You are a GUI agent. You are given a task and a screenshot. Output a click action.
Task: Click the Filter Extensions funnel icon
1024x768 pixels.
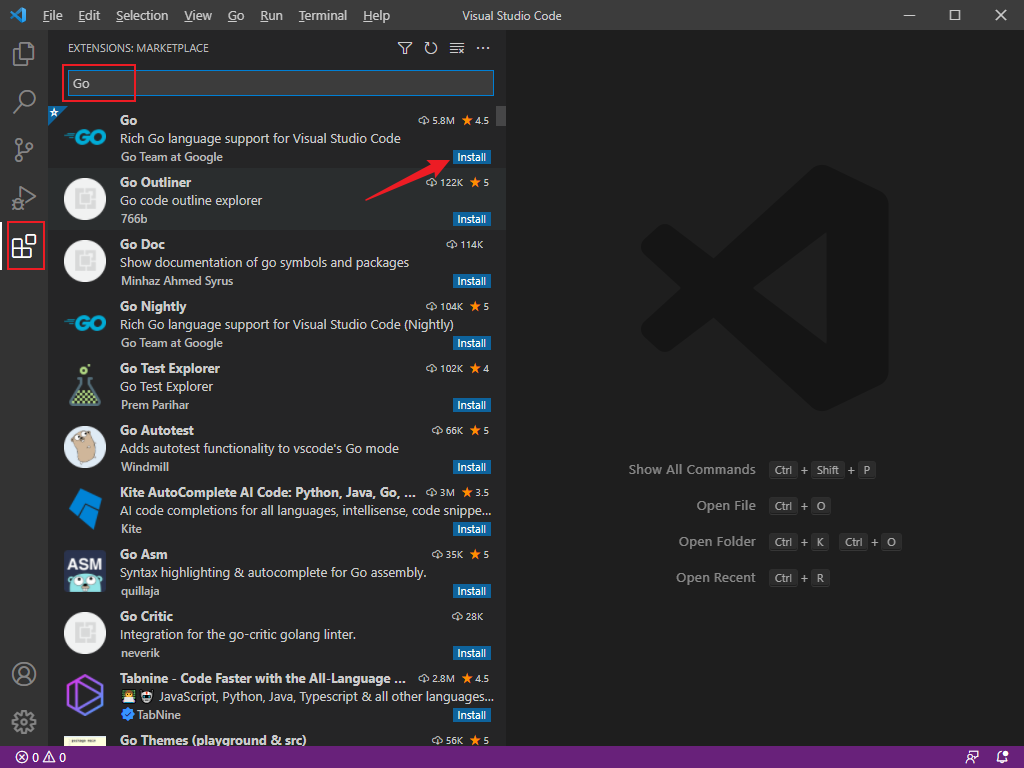tap(405, 48)
